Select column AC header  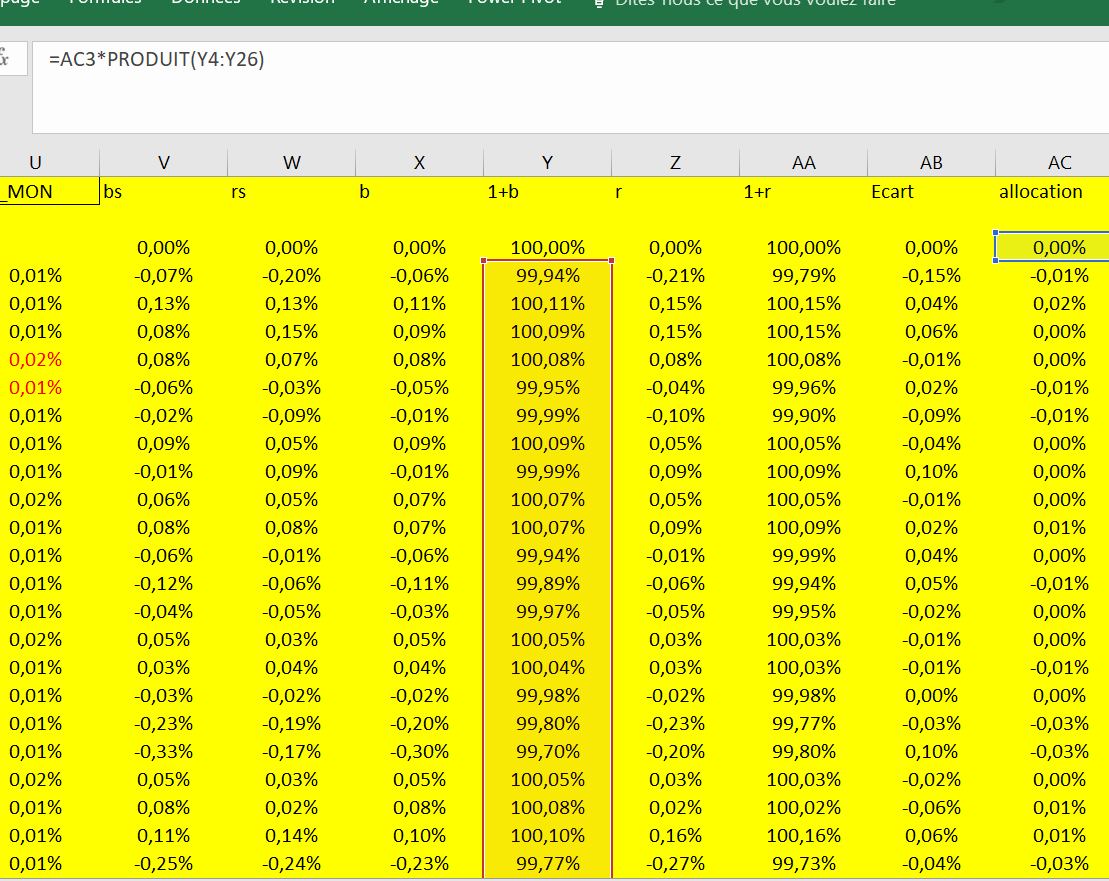(x=1052, y=163)
